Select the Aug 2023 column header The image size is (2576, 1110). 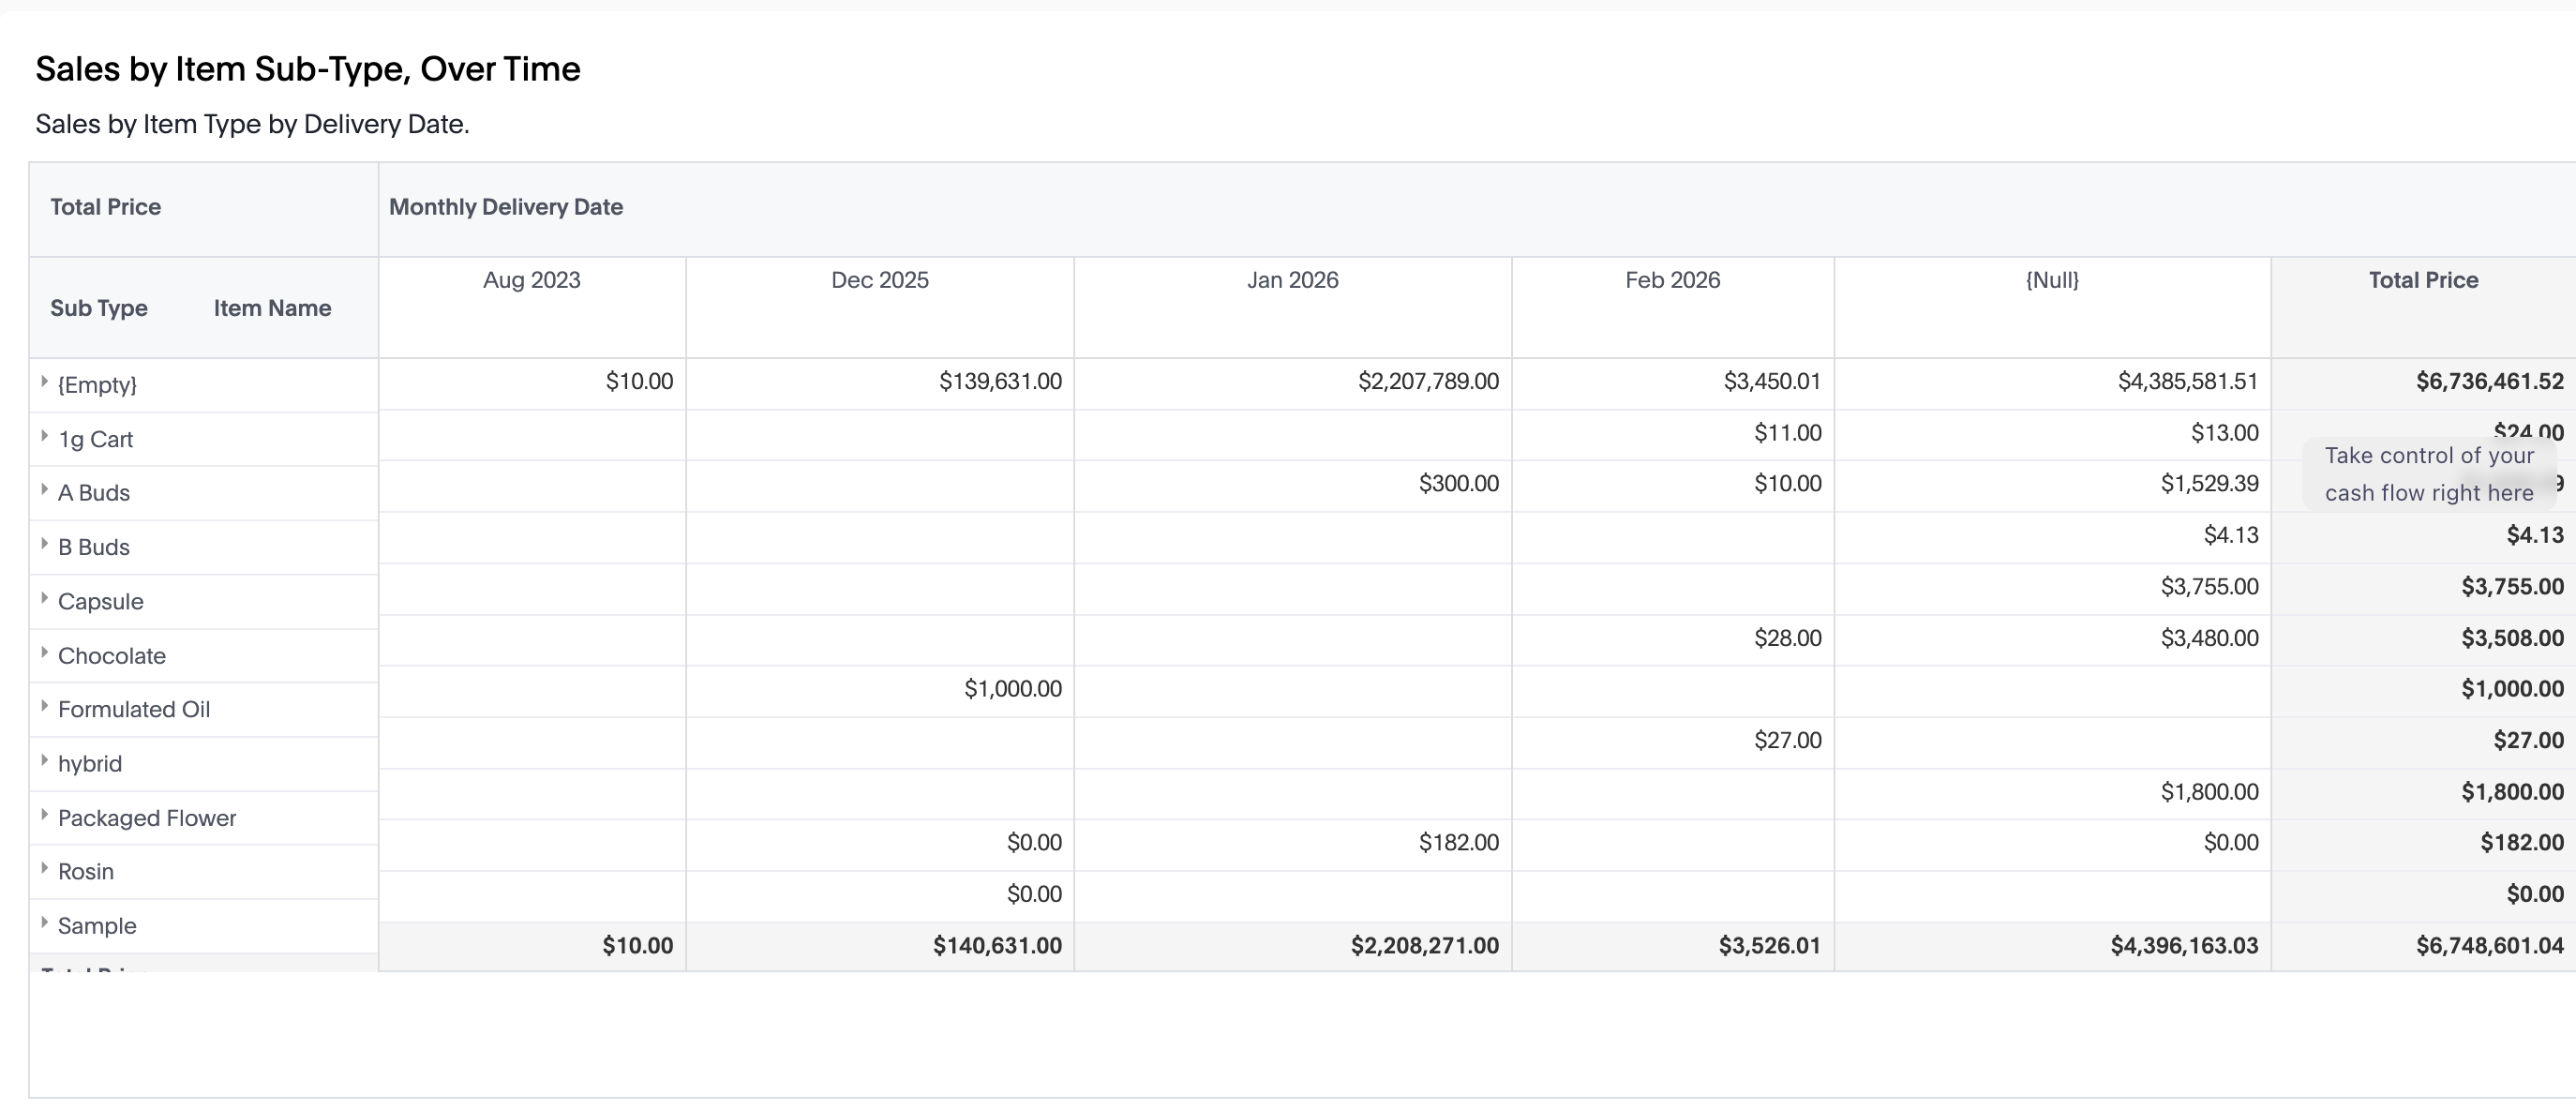[532, 280]
